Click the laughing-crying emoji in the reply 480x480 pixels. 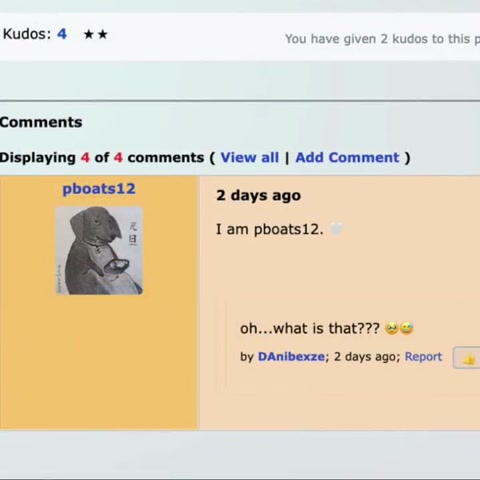tap(407, 328)
